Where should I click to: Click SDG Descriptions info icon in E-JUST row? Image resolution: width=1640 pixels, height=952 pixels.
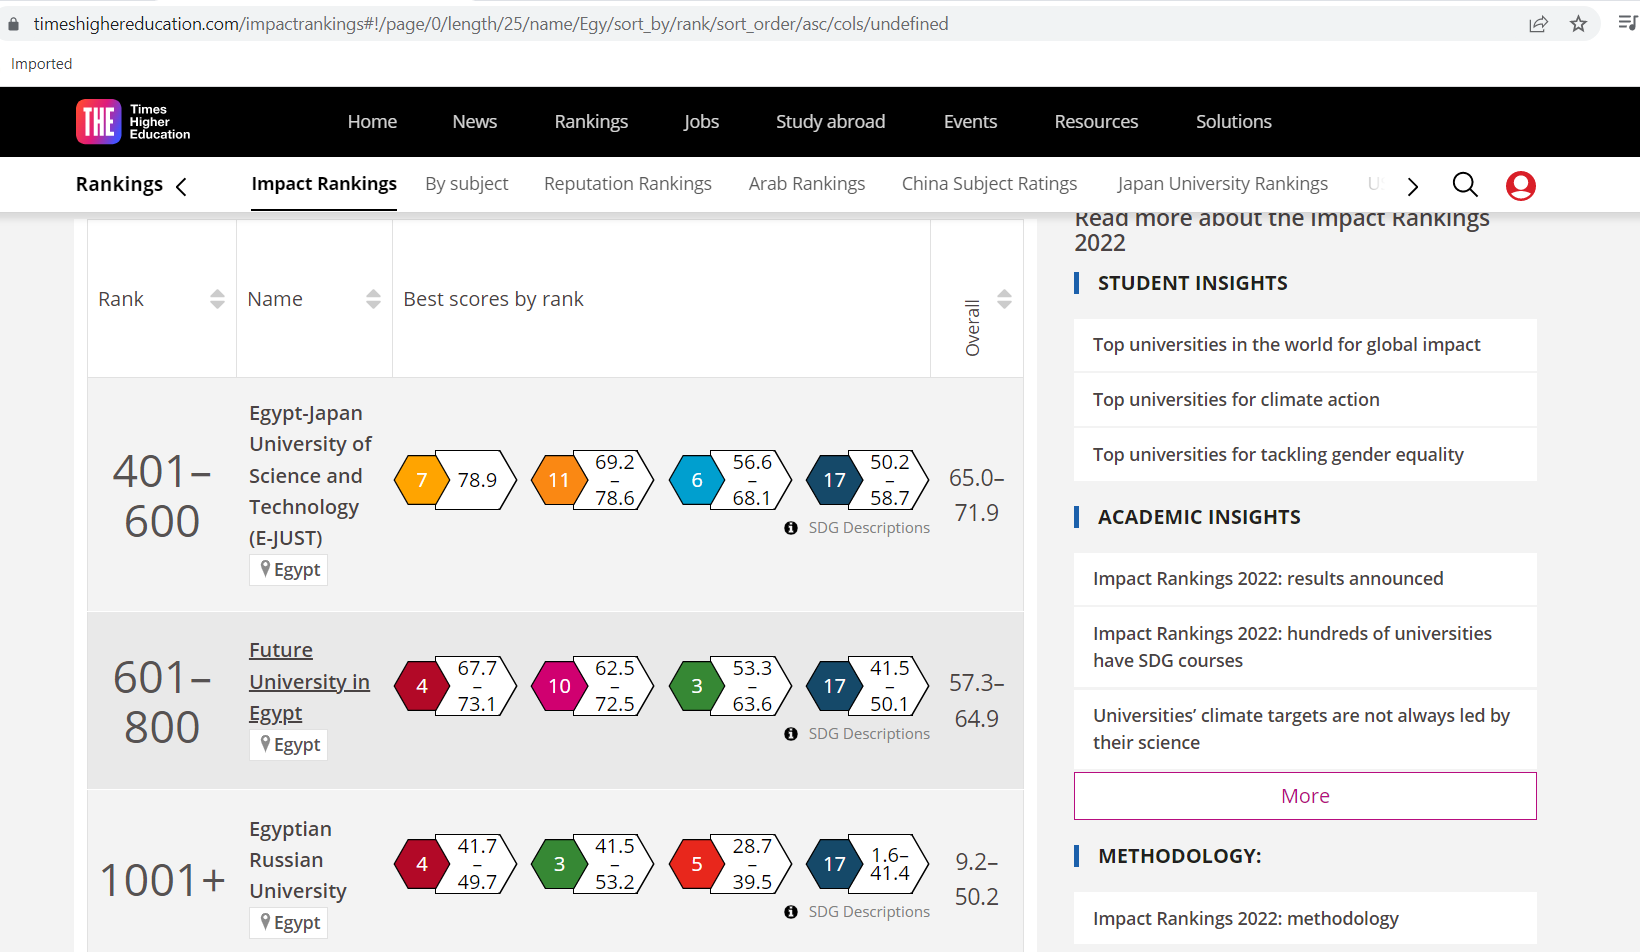791,528
